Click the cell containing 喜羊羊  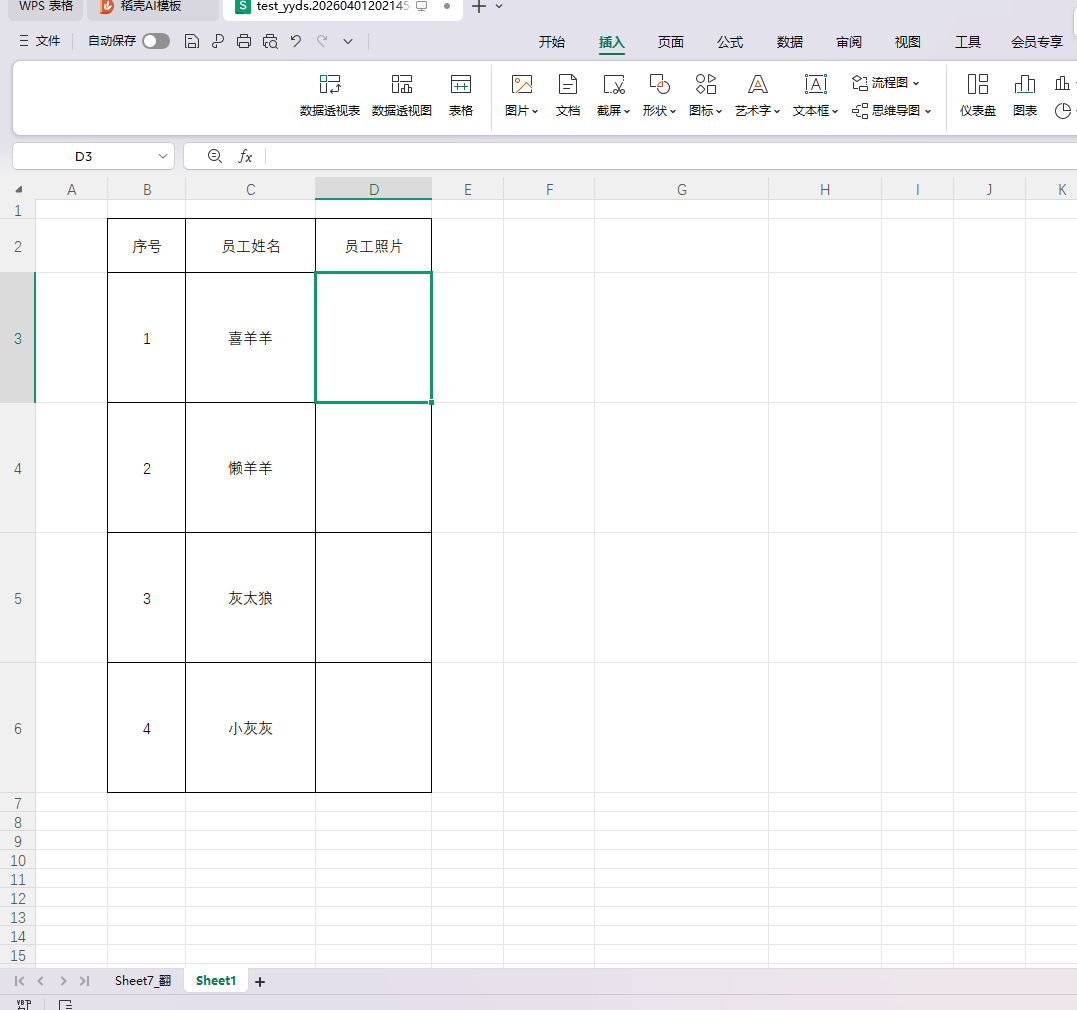click(x=251, y=338)
